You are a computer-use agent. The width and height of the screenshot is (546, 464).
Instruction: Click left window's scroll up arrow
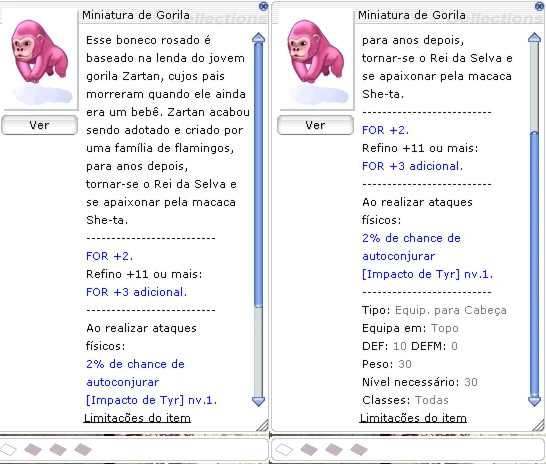point(258,38)
